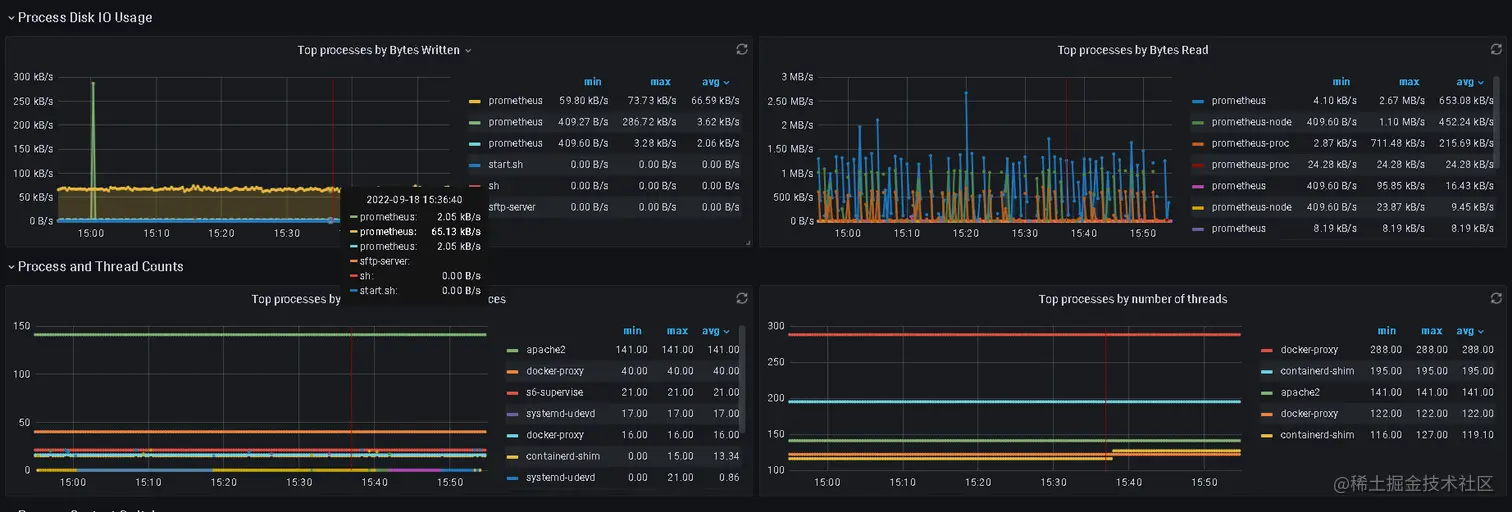Select systemd-udevd 17.00 series in processes legend
The width and height of the screenshot is (1512, 512).
coord(561,414)
